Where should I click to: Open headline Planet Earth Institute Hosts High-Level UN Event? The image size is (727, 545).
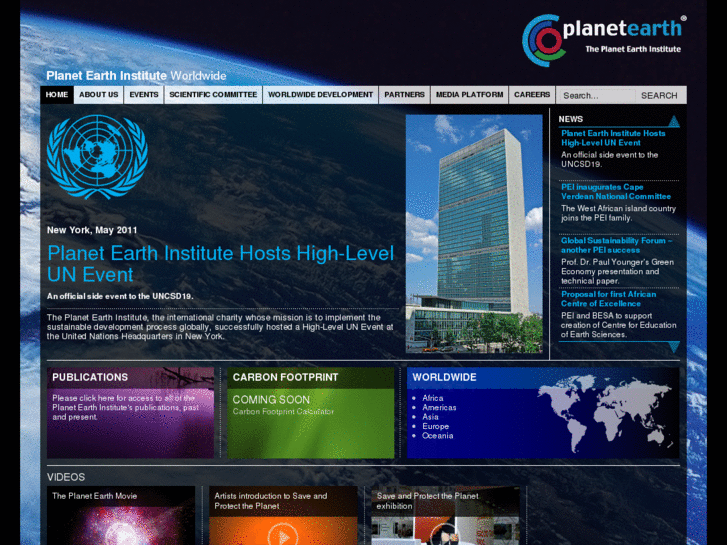coord(220,264)
